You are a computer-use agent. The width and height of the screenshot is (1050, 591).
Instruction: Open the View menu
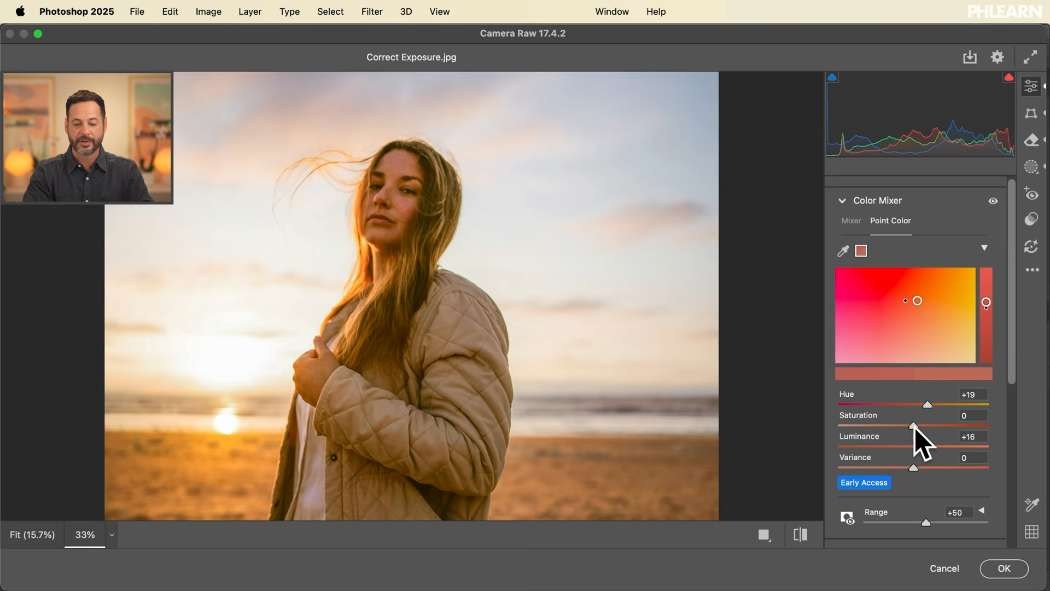pos(439,11)
